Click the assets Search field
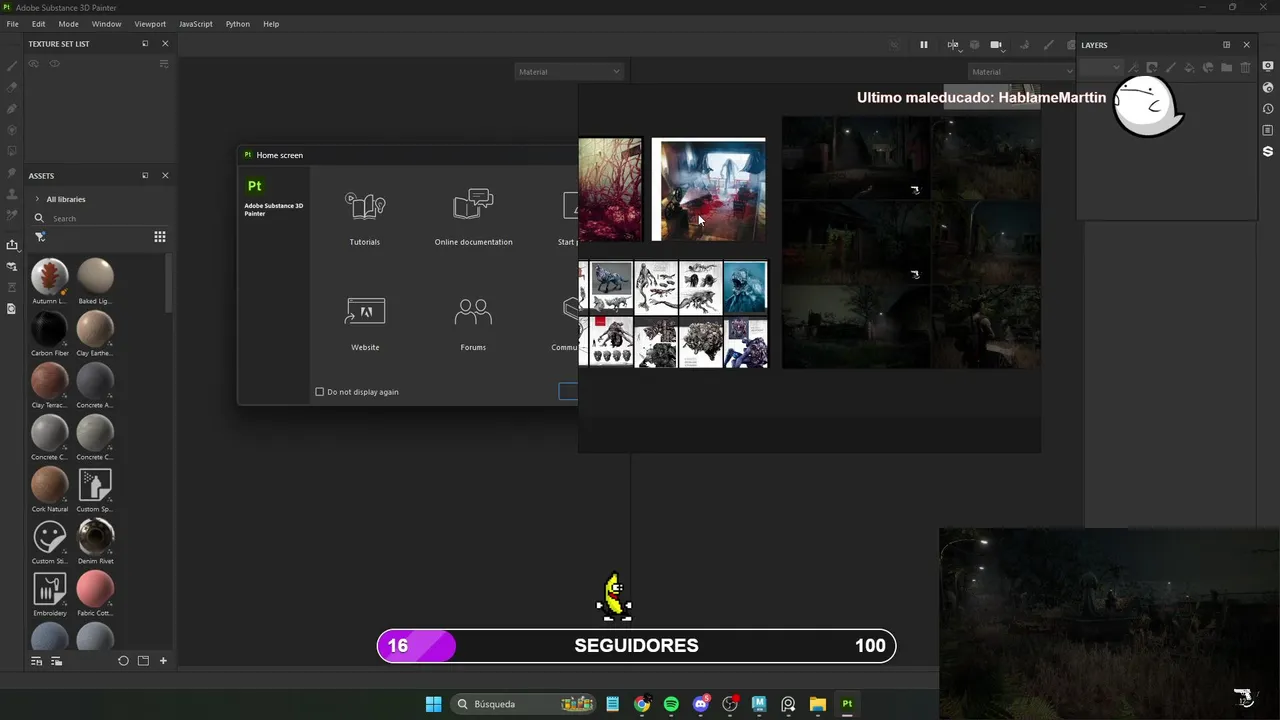The height and width of the screenshot is (720, 1280). (x=100, y=218)
